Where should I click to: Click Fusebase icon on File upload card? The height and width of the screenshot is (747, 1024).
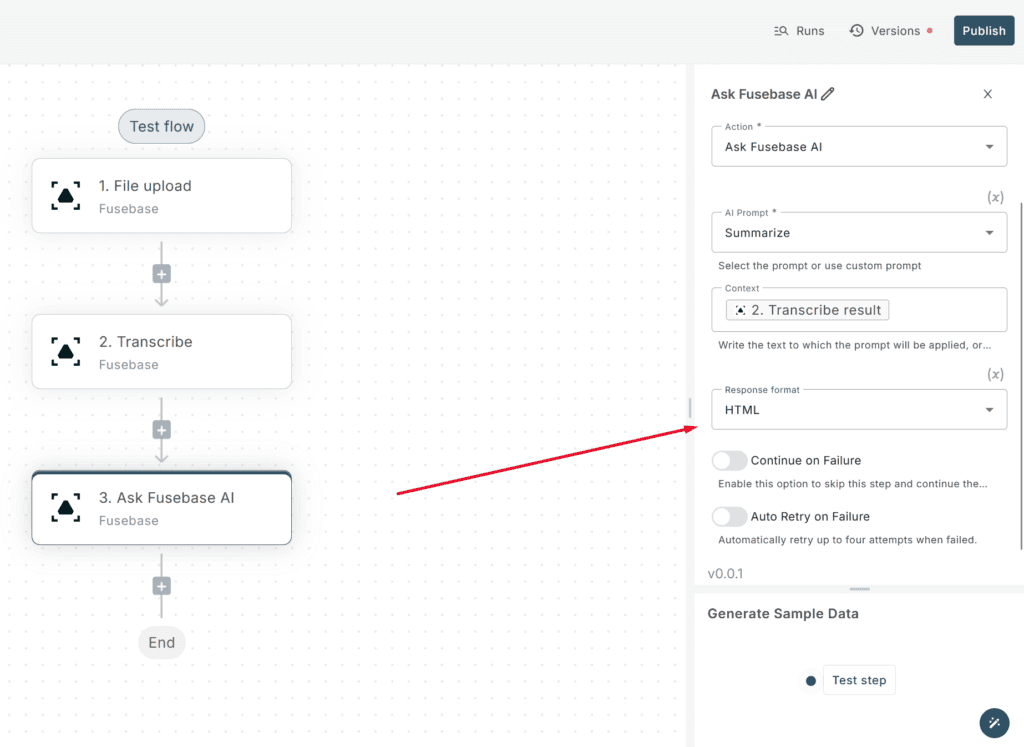coord(66,196)
